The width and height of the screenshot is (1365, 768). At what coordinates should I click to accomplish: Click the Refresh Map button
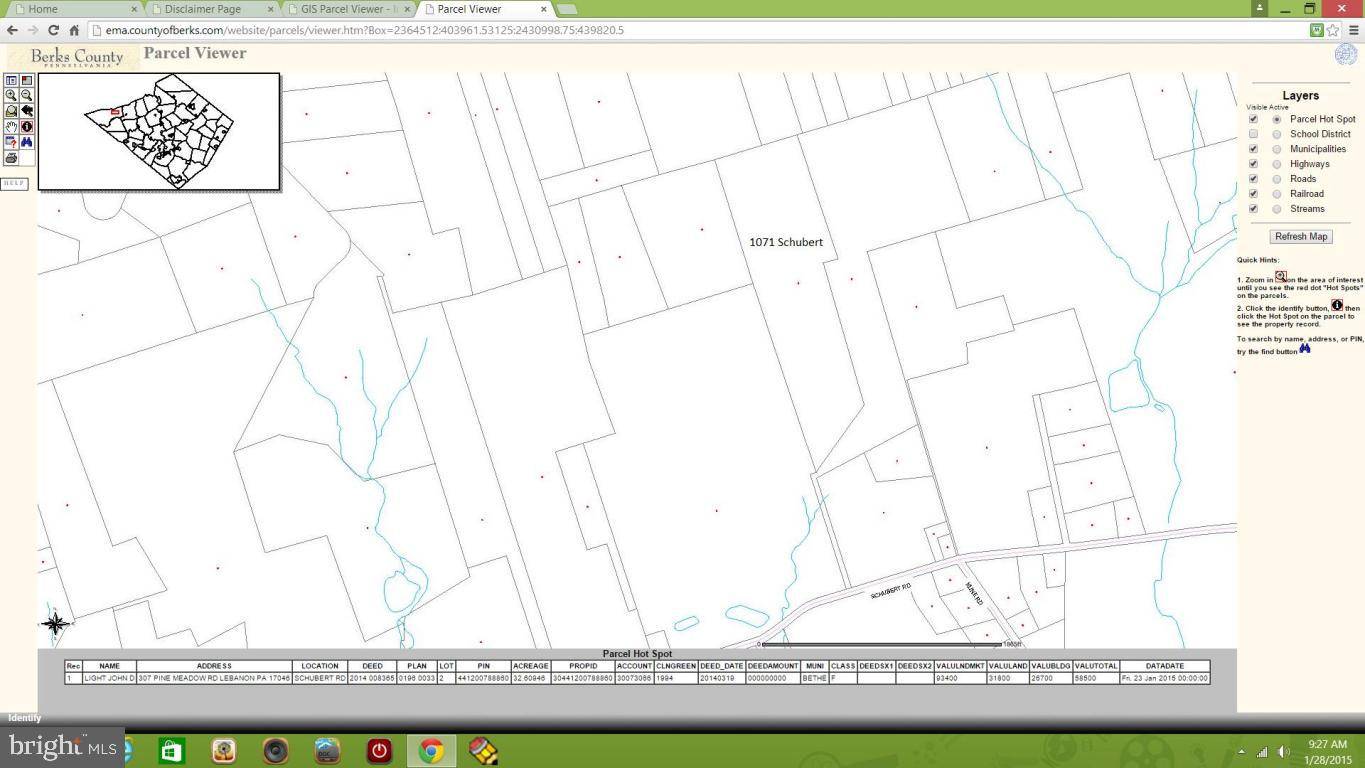coord(1301,237)
